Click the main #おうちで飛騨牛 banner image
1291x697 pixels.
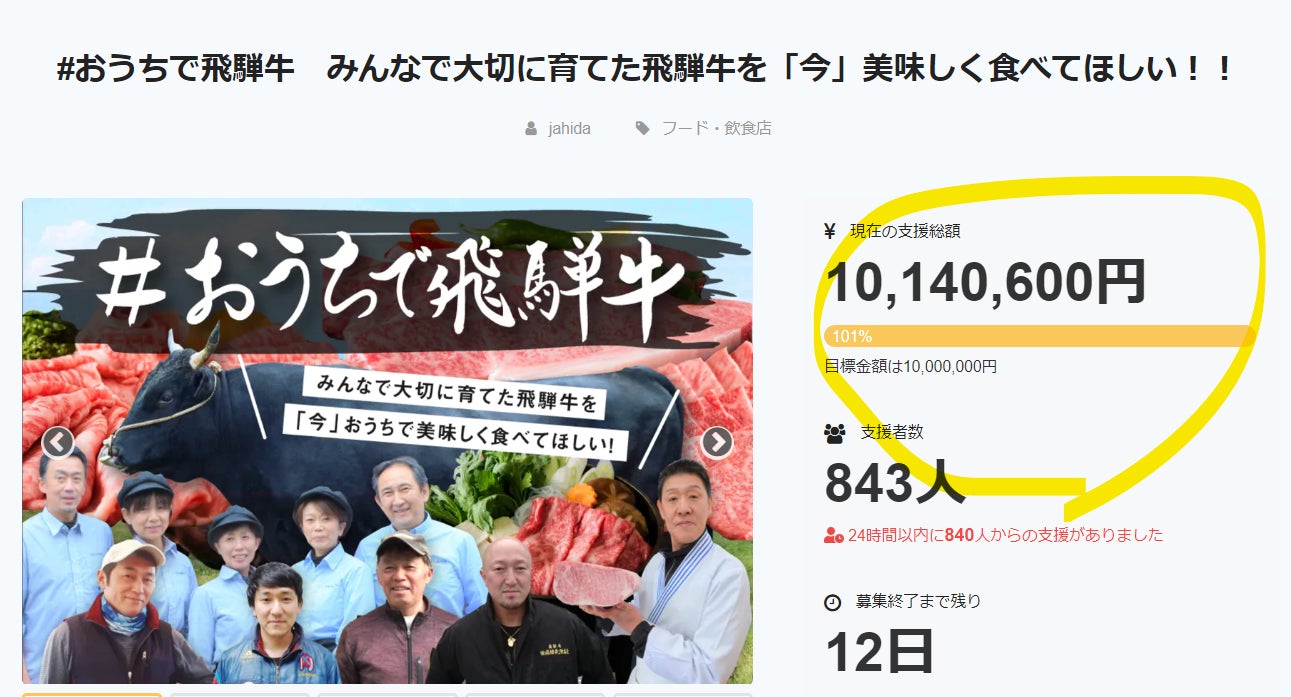387,441
